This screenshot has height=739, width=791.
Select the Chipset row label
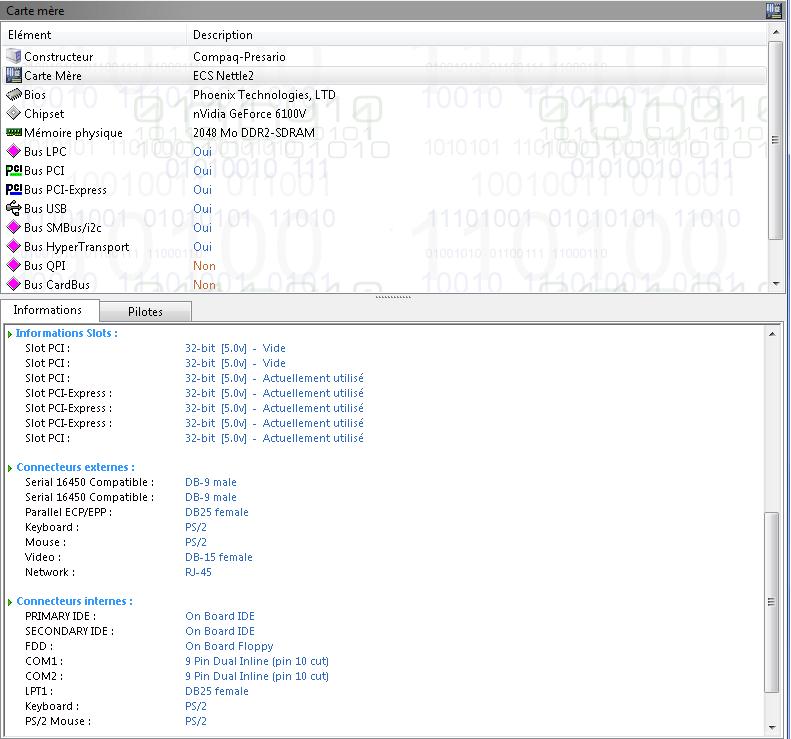click(44, 114)
